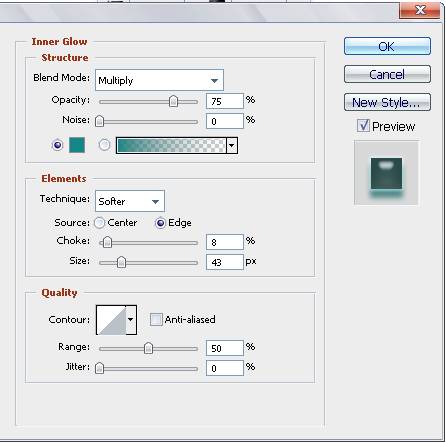Click the Jitter slider handle
Viewport: 446px width, 443px height.
pyautogui.click(x=99, y=368)
